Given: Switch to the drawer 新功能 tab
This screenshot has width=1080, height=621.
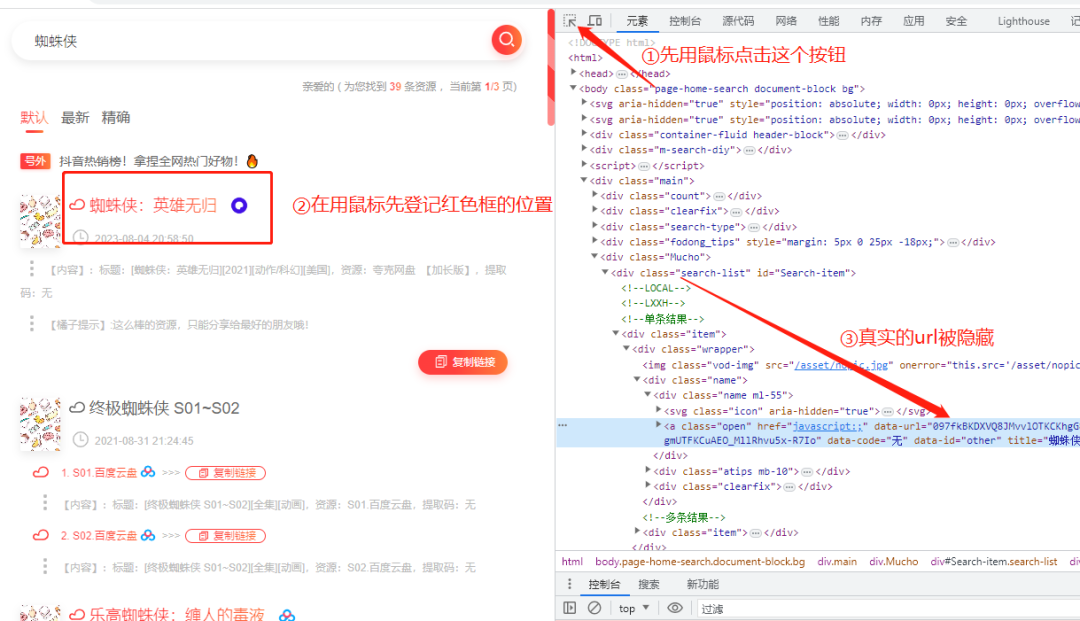Looking at the screenshot, I should (x=702, y=585).
